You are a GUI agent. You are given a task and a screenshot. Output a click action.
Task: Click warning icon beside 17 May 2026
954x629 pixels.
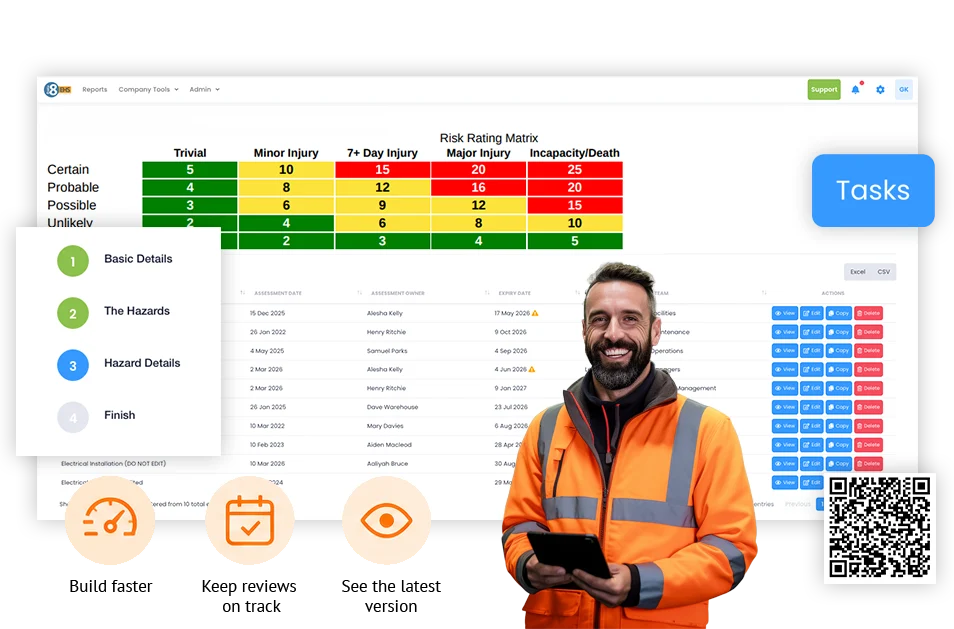(535, 313)
